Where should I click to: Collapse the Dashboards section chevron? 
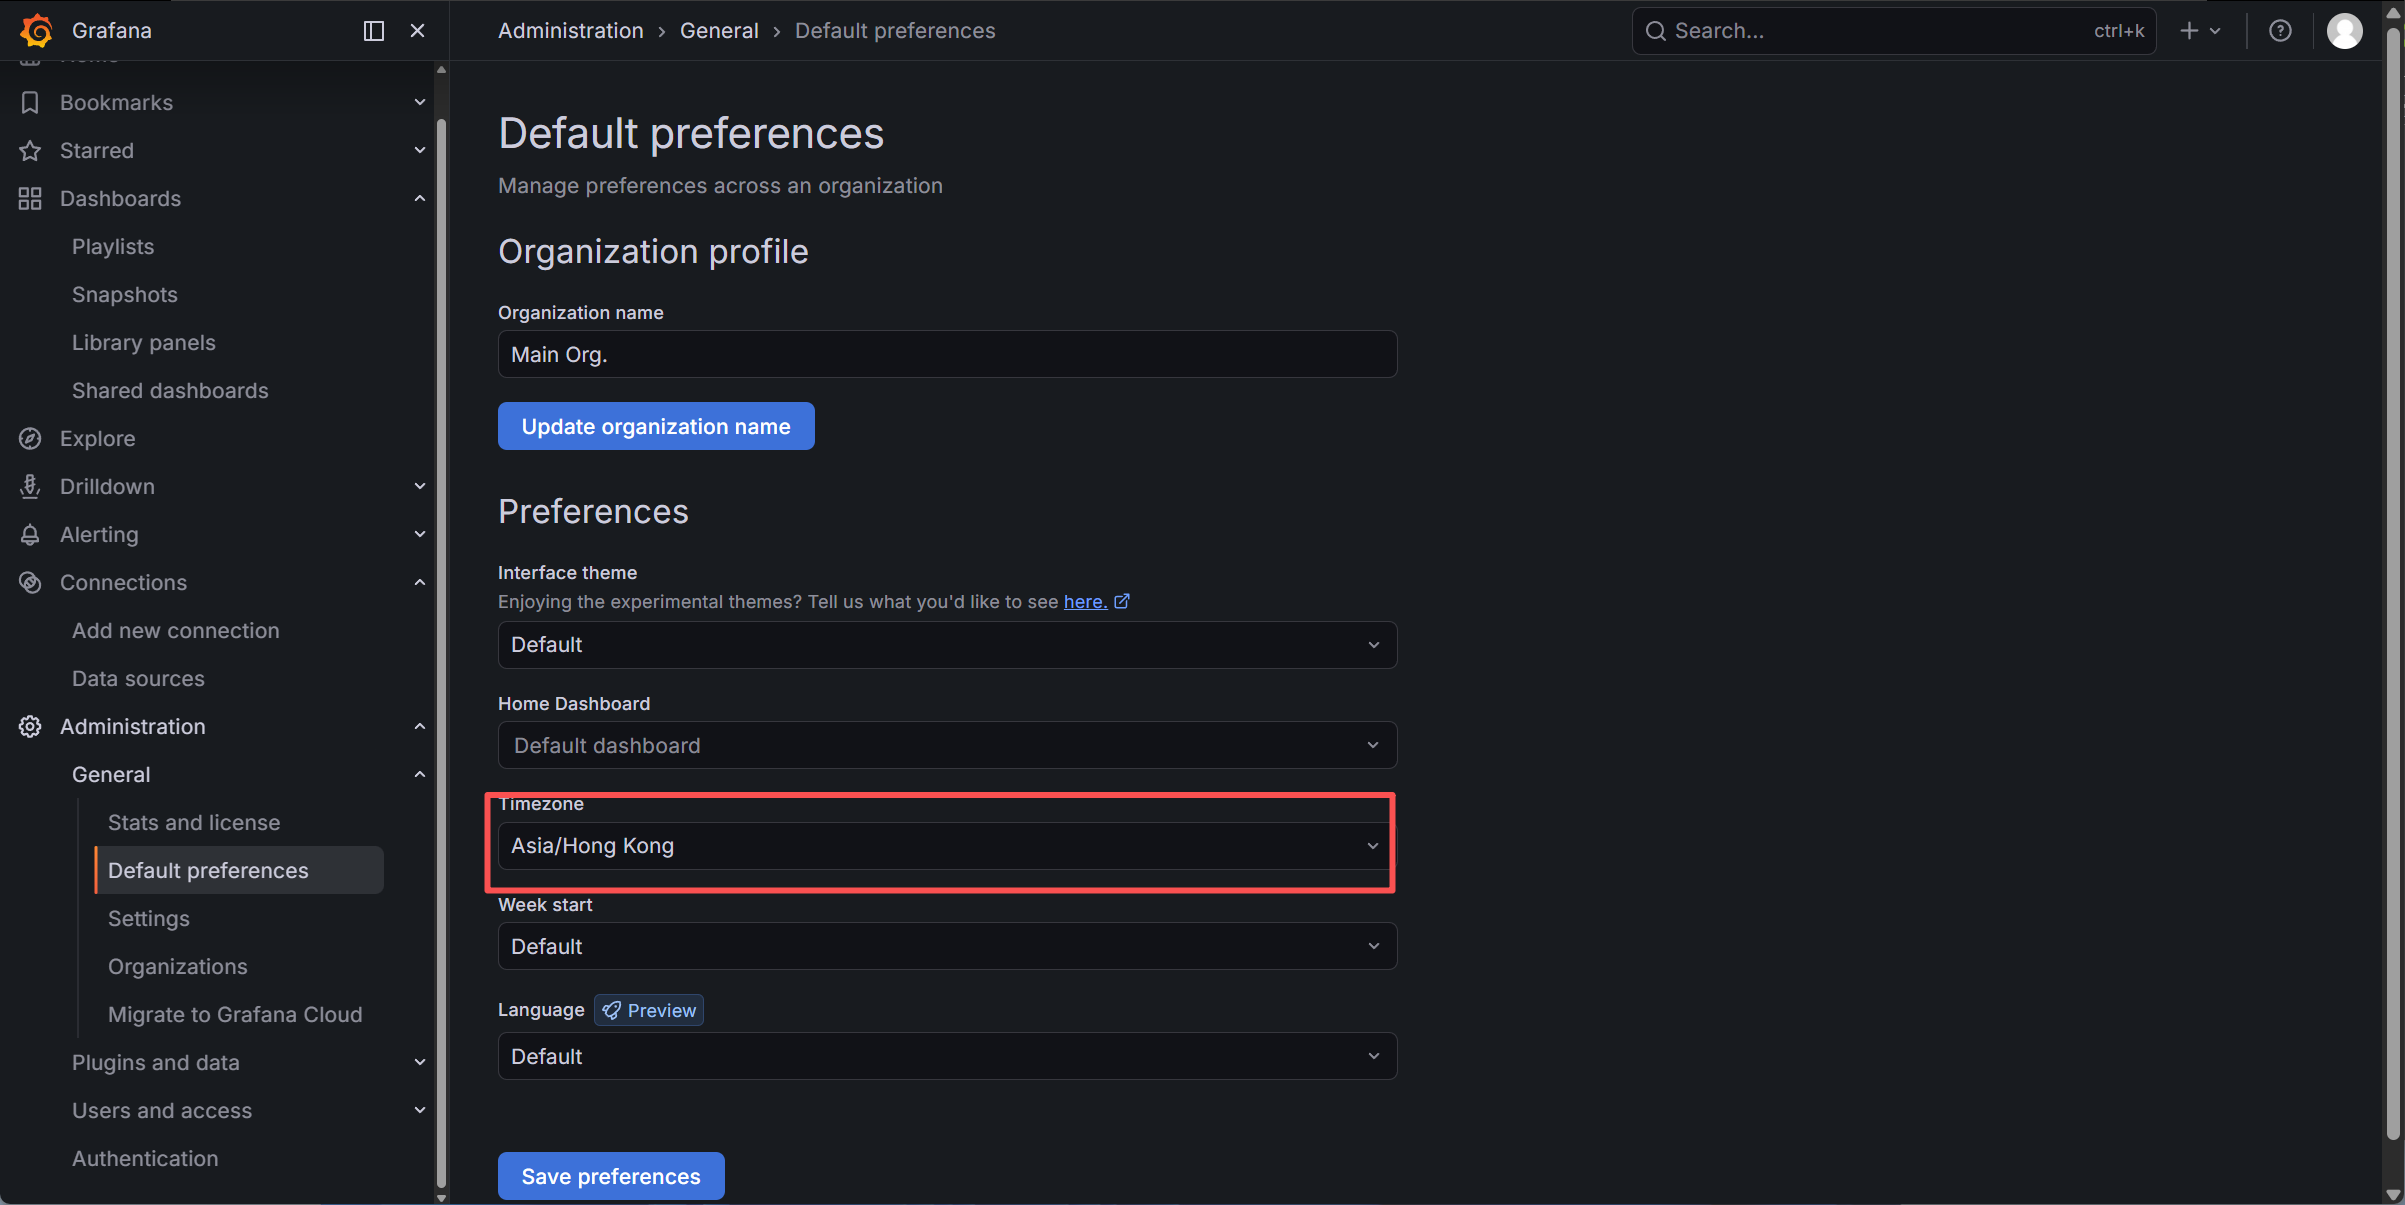point(420,198)
